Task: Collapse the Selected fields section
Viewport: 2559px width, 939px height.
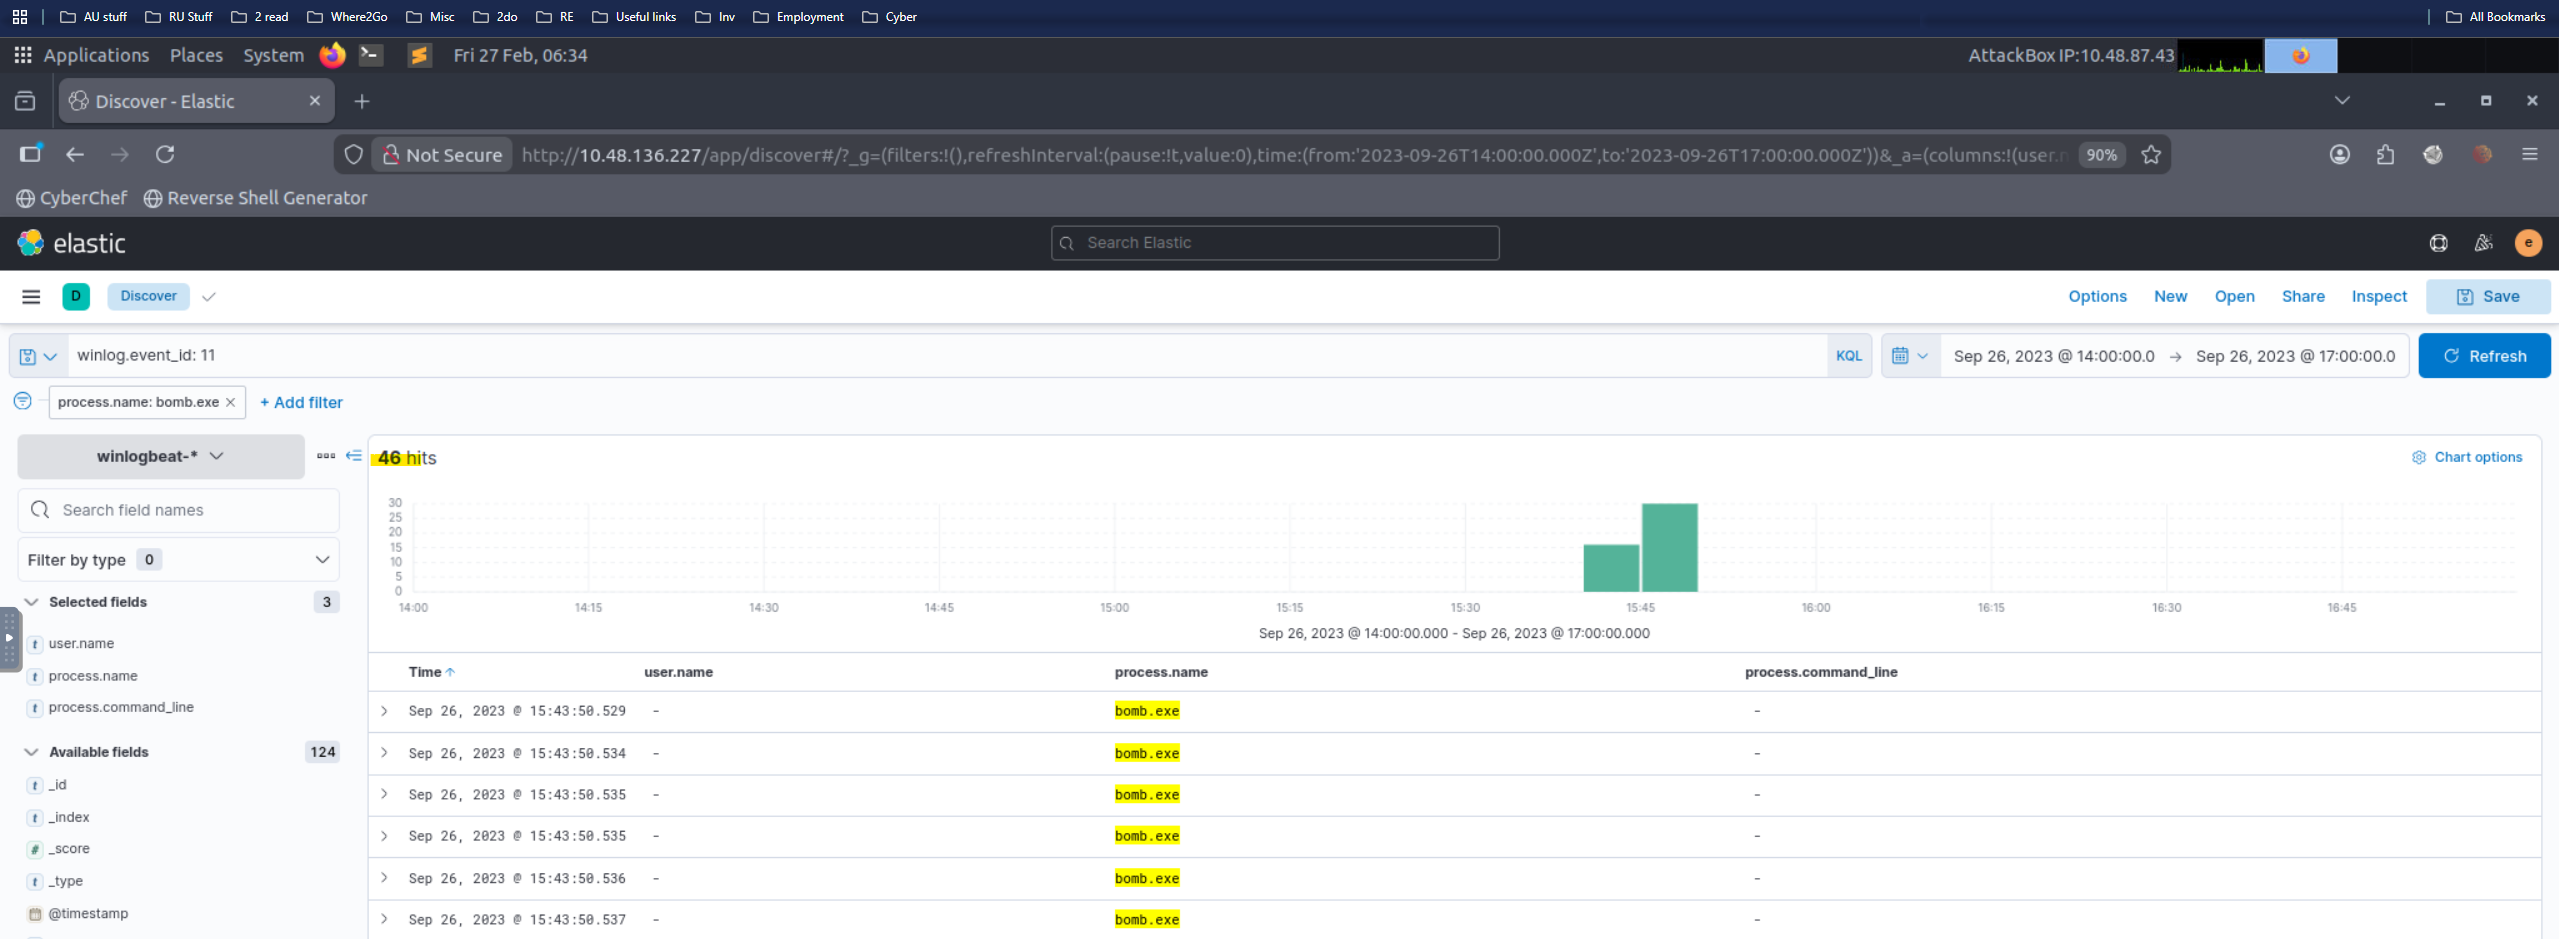Action: click(x=31, y=602)
